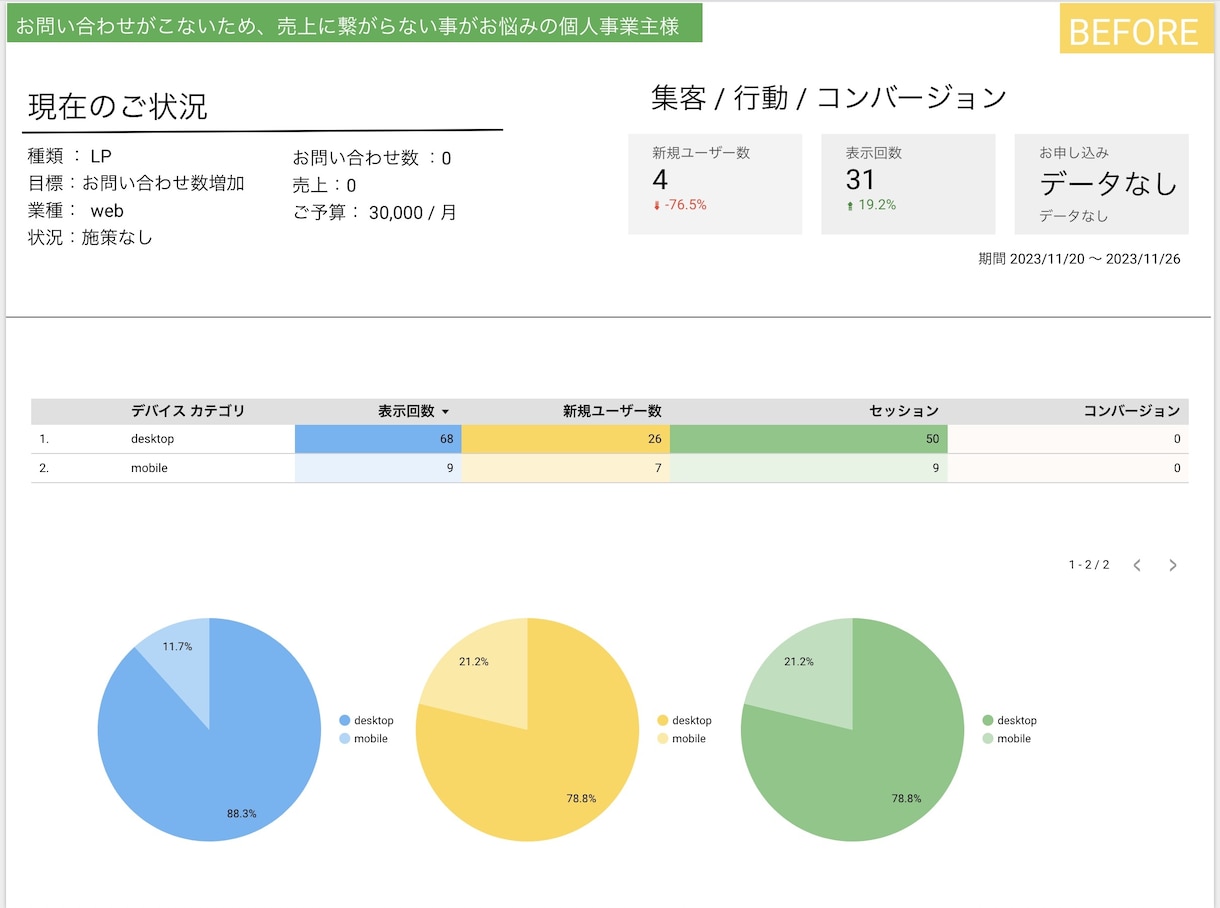Click the 集客 / 行動 / コンバージョン heading
The width and height of the screenshot is (1220, 908).
(829, 97)
